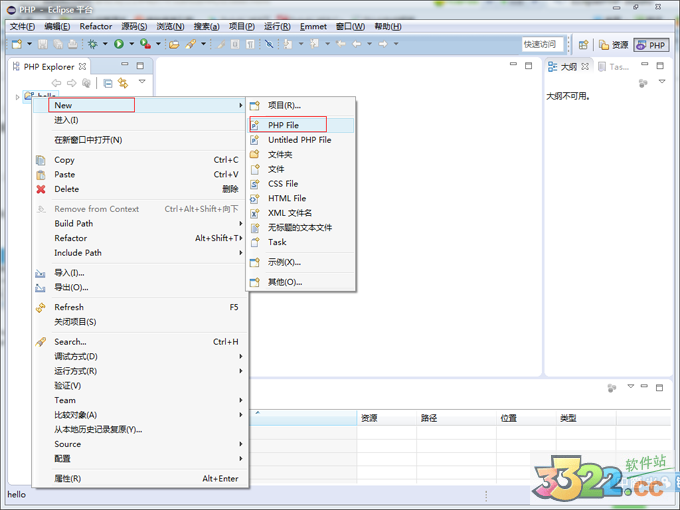Switch to the PHP perspective button
680x510 pixels.
tap(651, 45)
